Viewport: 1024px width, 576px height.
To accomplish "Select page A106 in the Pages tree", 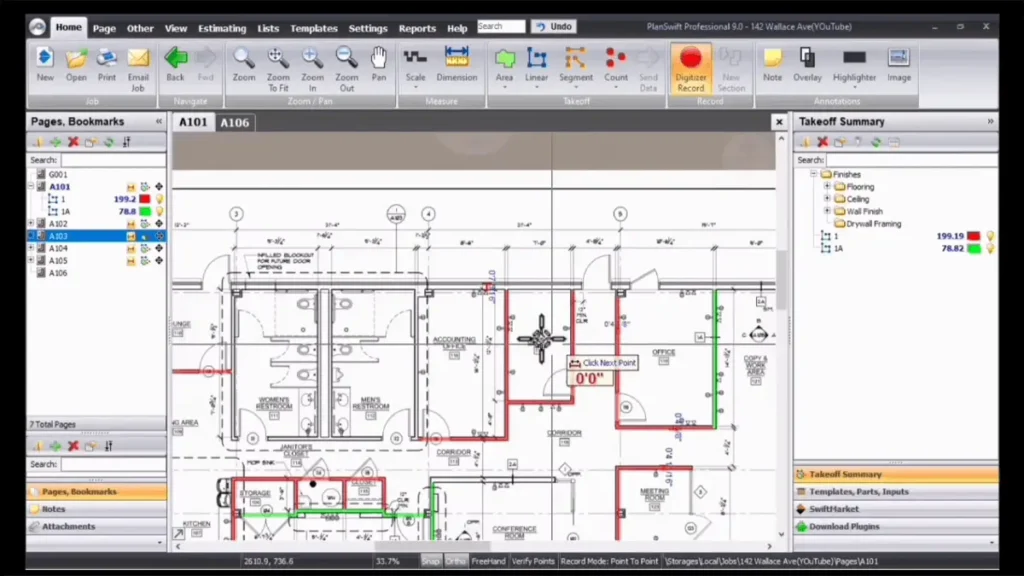I will click(x=58, y=273).
